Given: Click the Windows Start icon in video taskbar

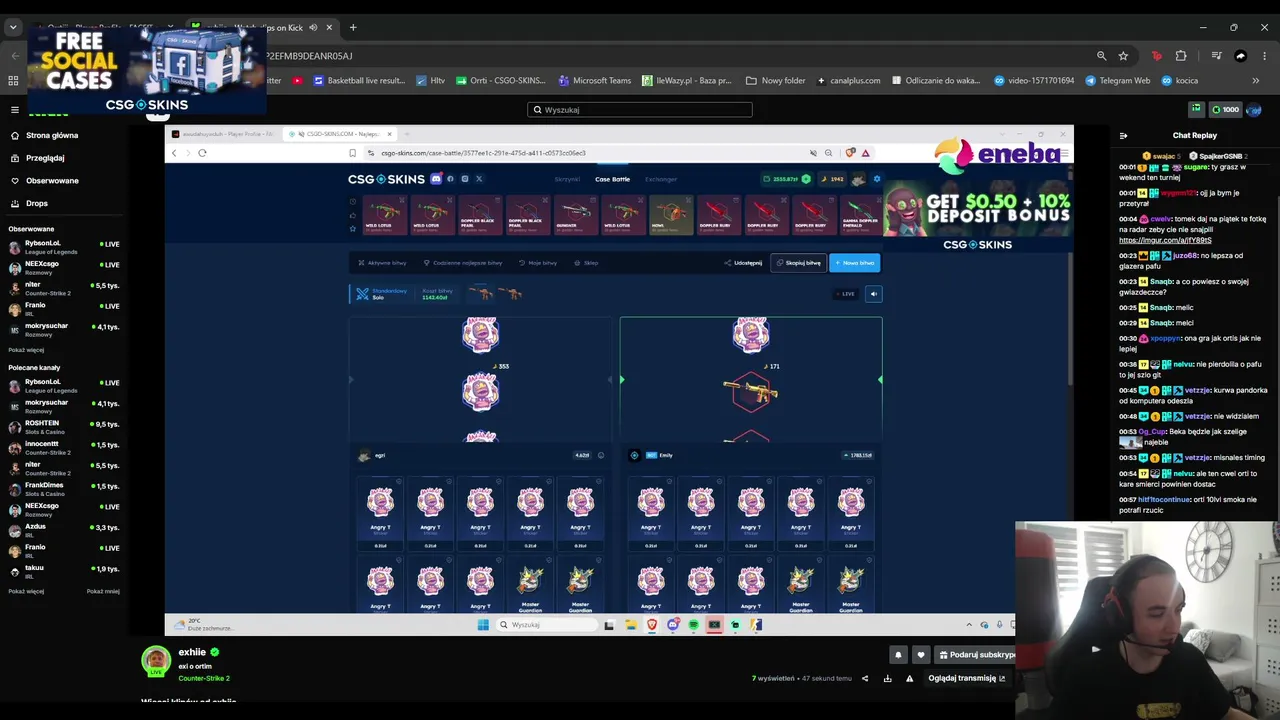Looking at the screenshot, I should (483, 625).
